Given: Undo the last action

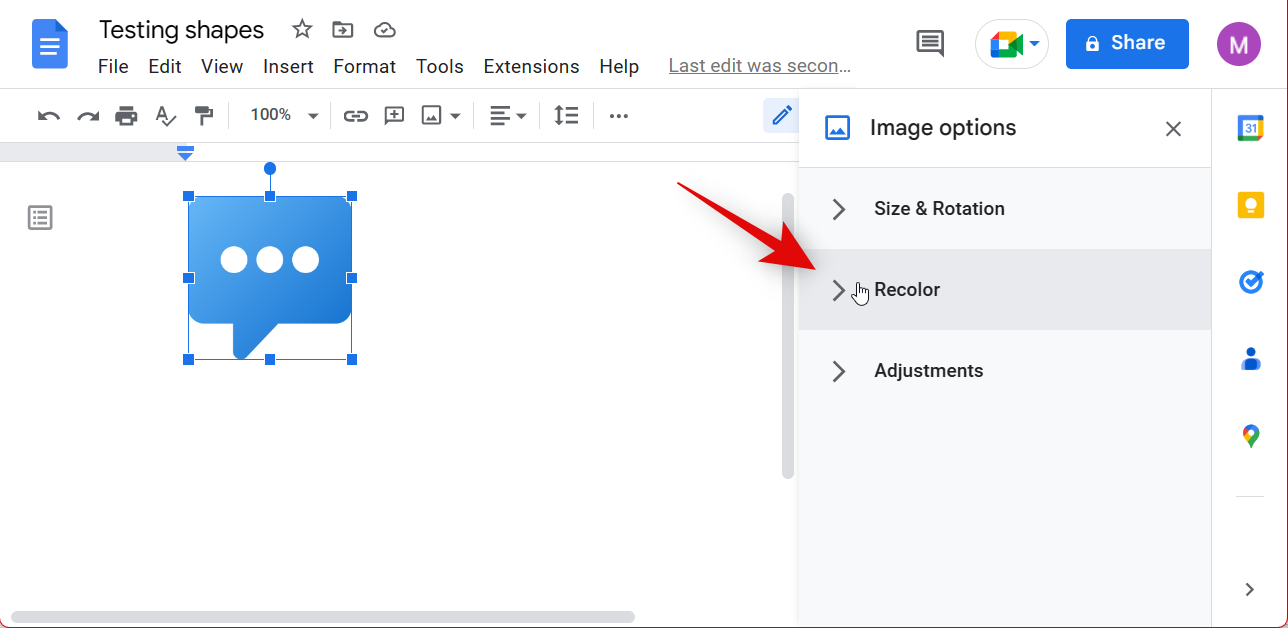Looking at the screenshot, I should 49,116.
